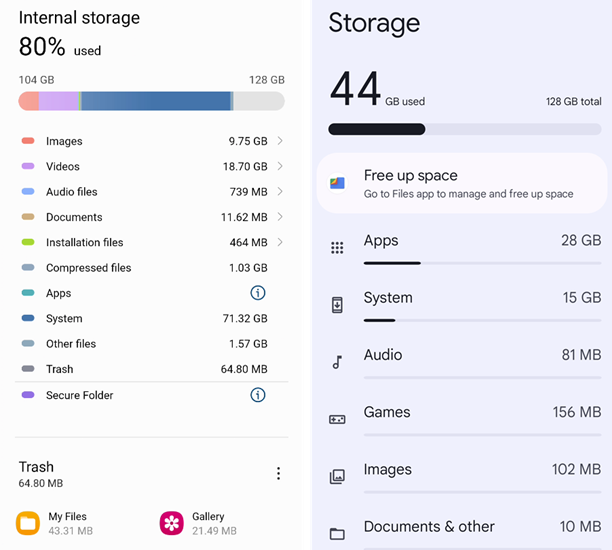Image resolution: width=612 pixels, height=550 pixels.
Task: Tap the 44 GB used progress bar
Action: tap(464, 129)
